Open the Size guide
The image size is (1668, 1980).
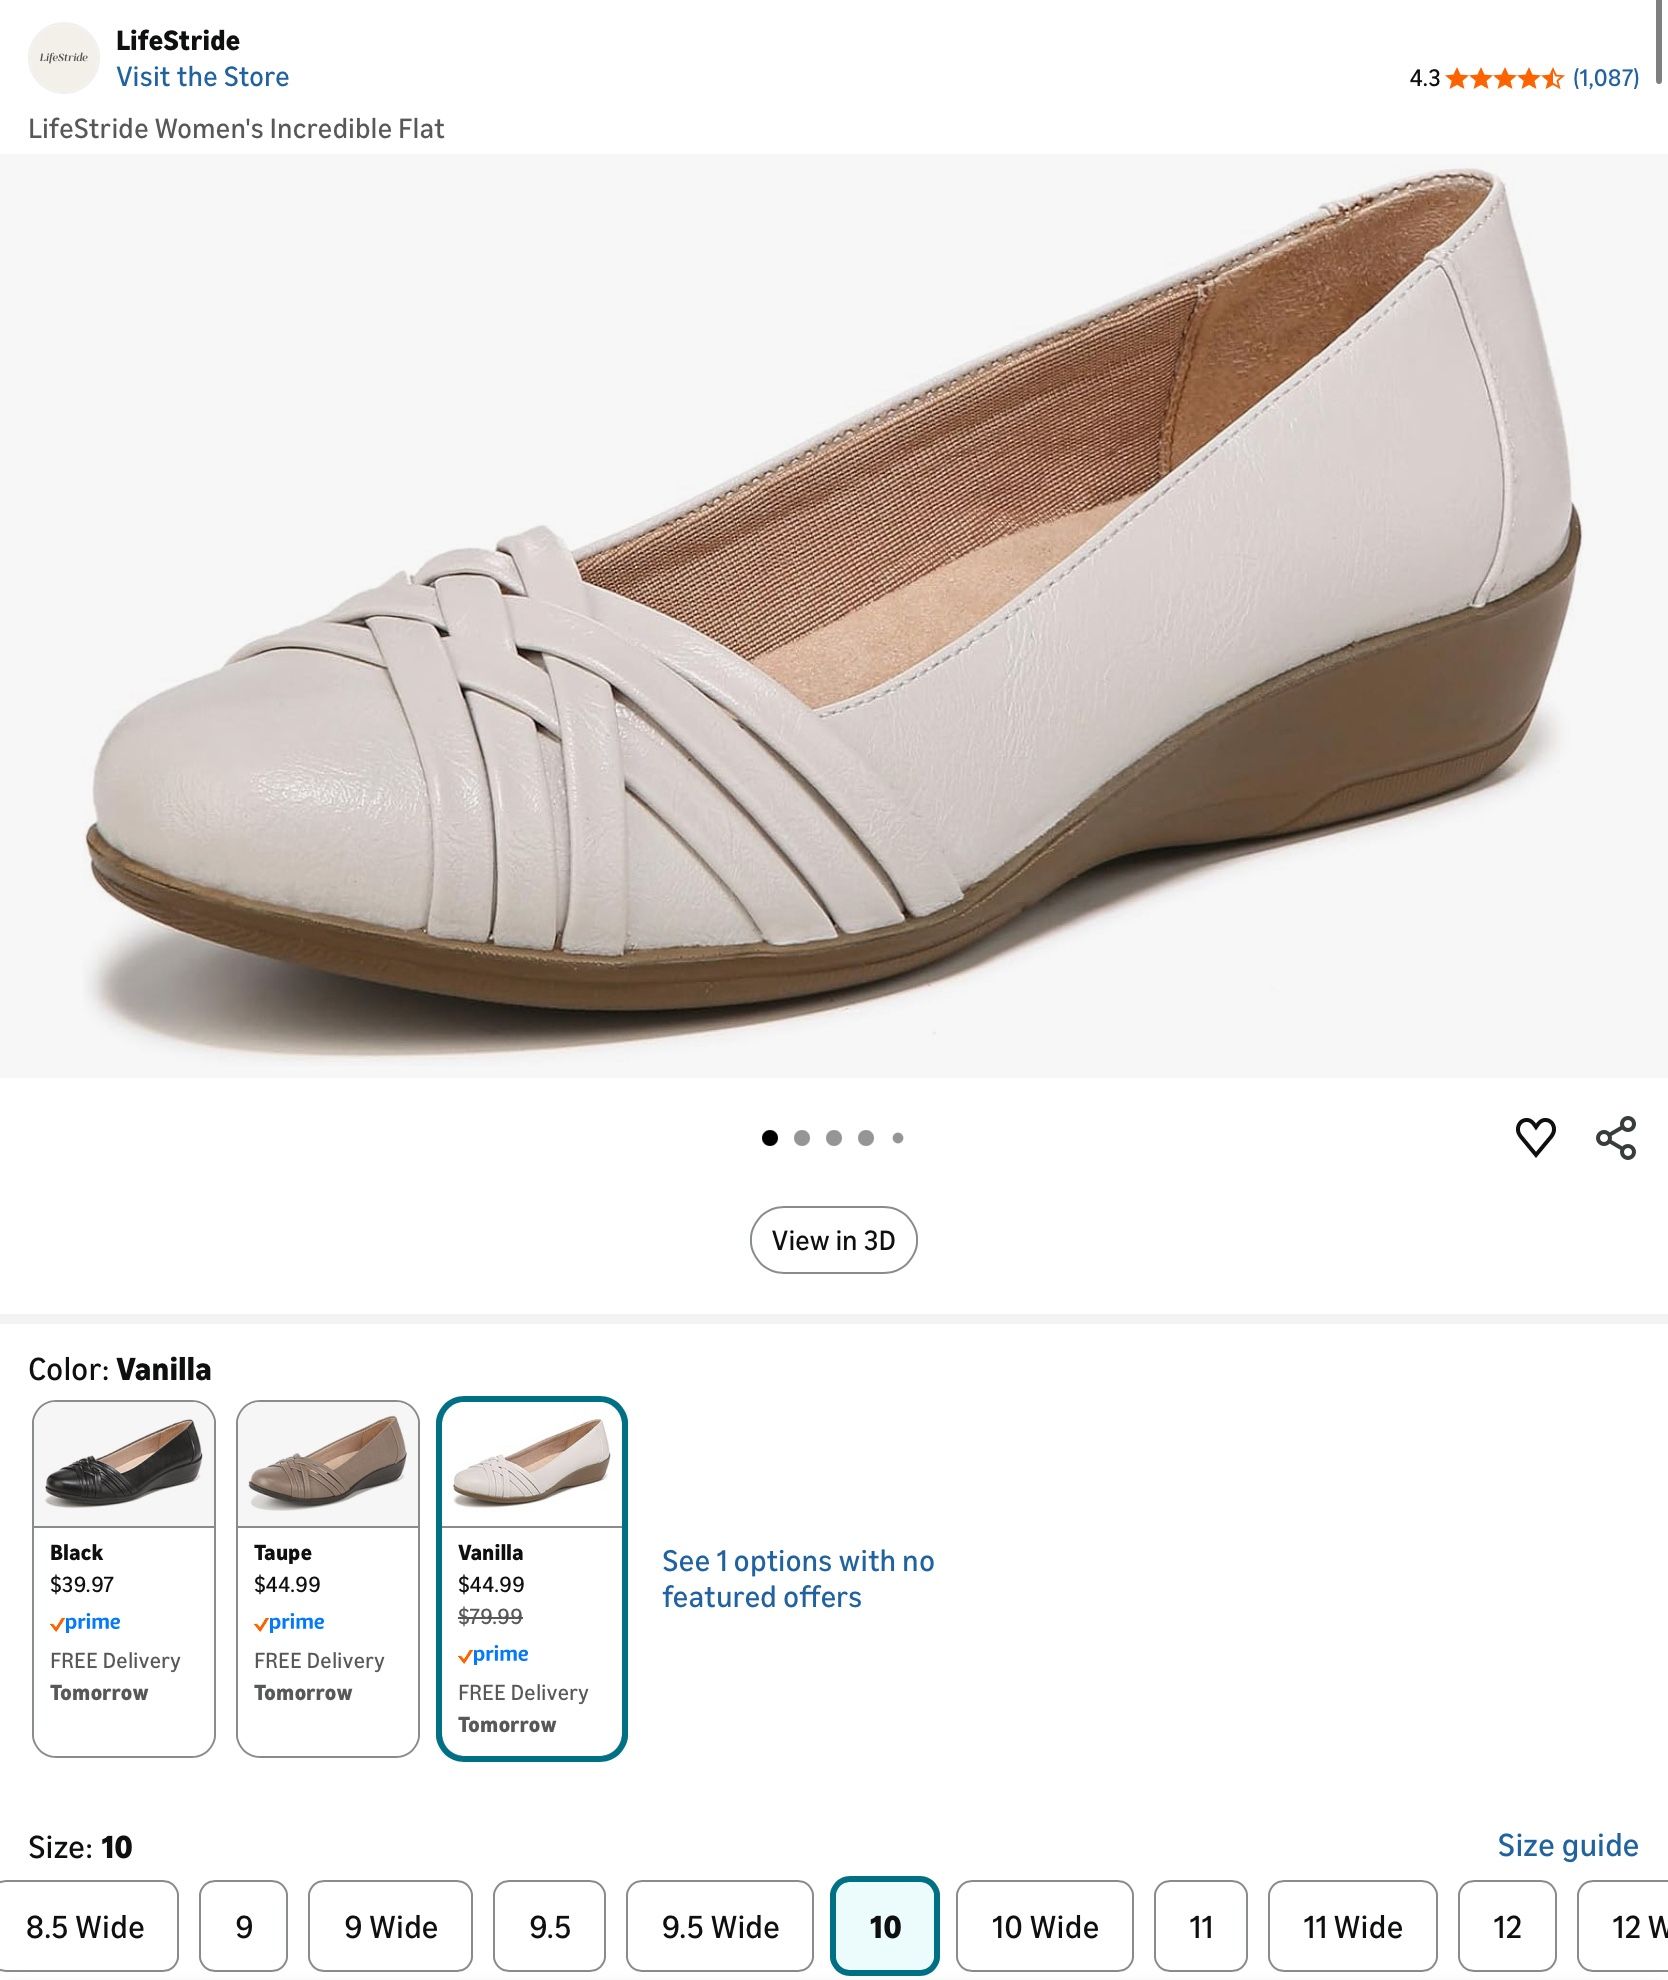coord(1567,1845)
